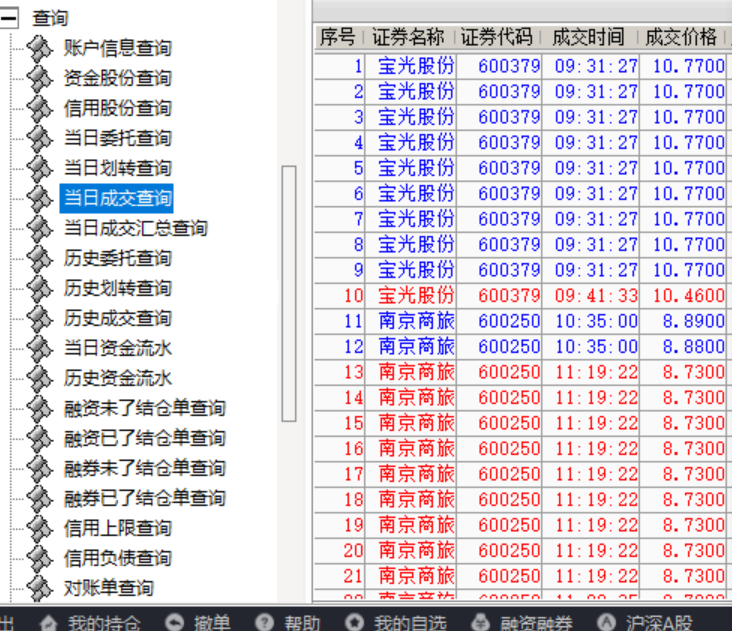Click the icon beside 融券未了结仓单查询
Screen dimensions: 732x631
(x=40, y=468)
